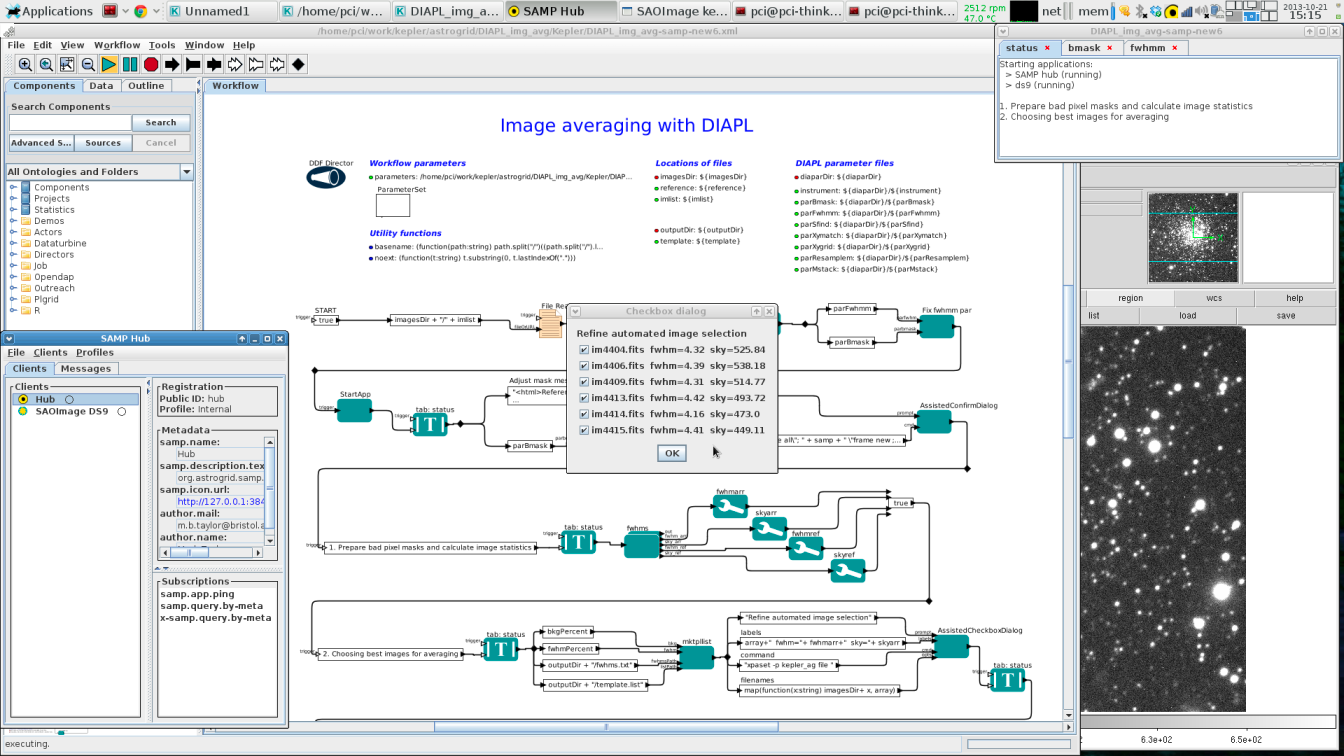Click the zoom in magnifier icon
The width and height of the screenshot is (1344, 756).
[25, 64]
